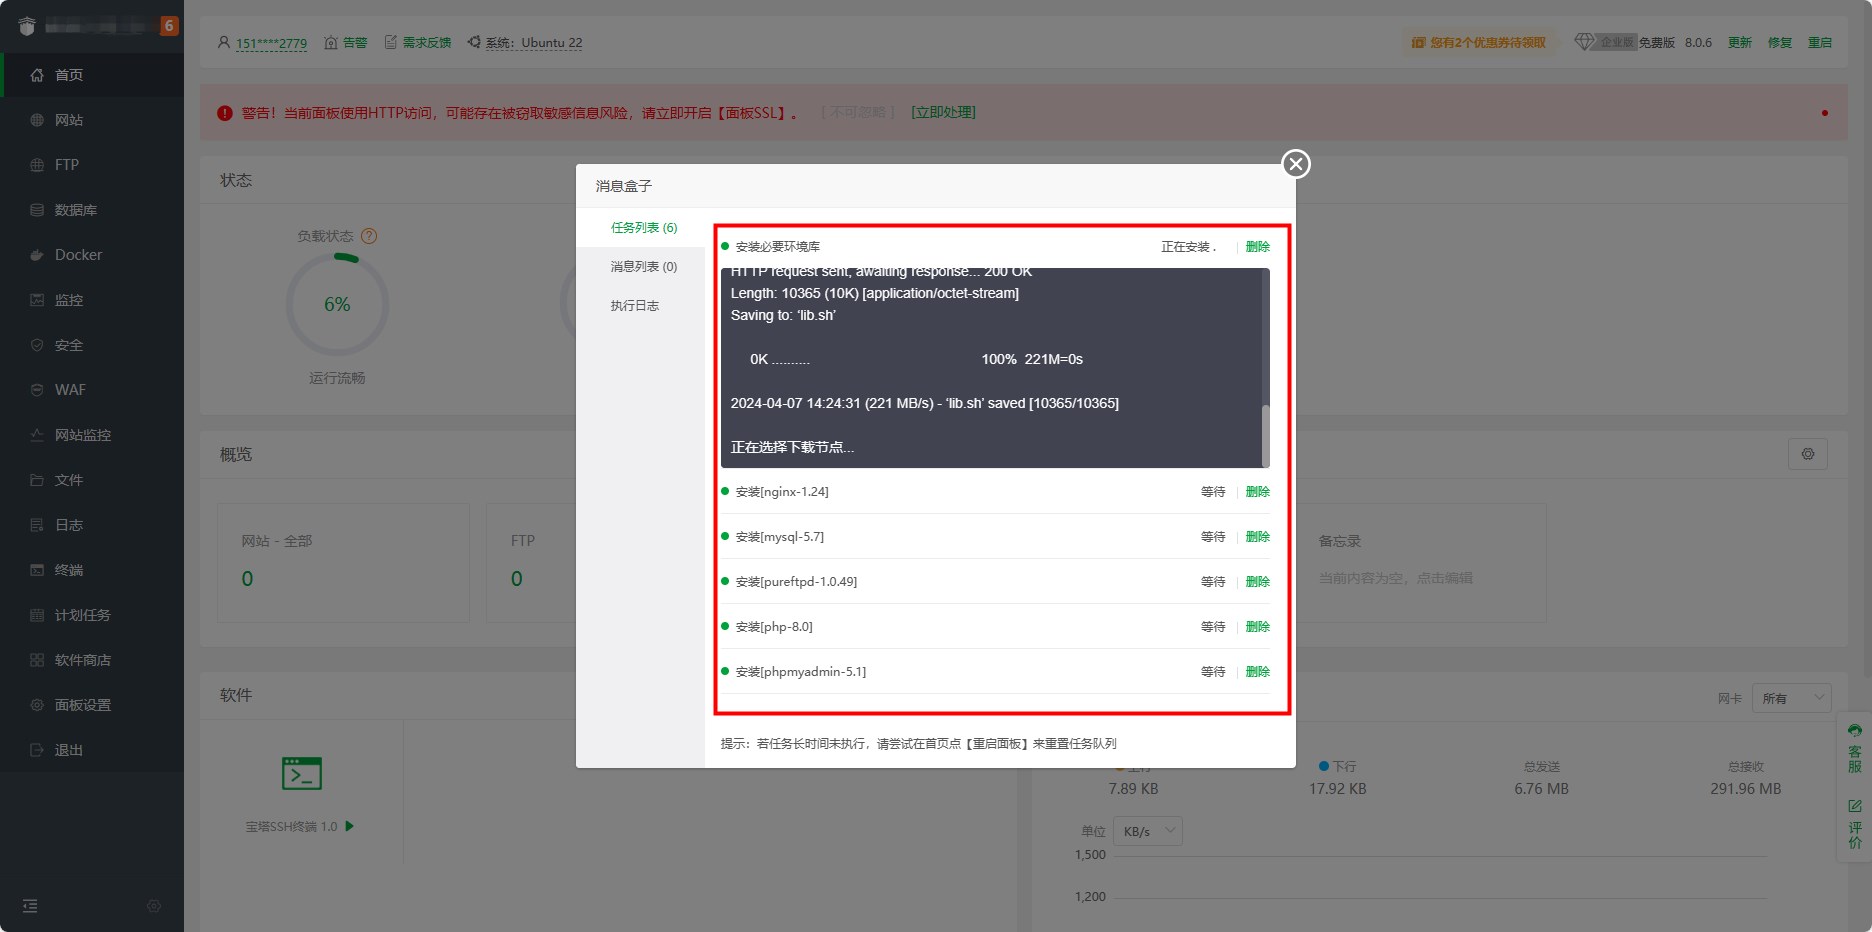Screen dimensions: 1872x932
Task: Click the 立即处理 warning link
Action: pyautogui.click(x=943, y=112)
